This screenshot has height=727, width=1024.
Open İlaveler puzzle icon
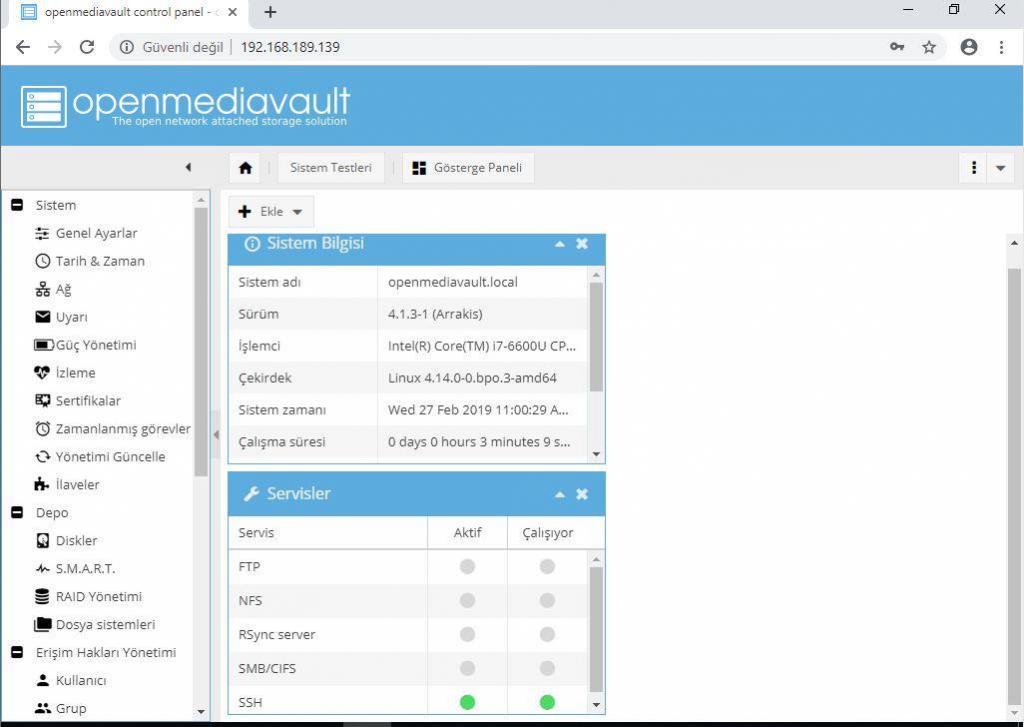[x=42, y=485]
